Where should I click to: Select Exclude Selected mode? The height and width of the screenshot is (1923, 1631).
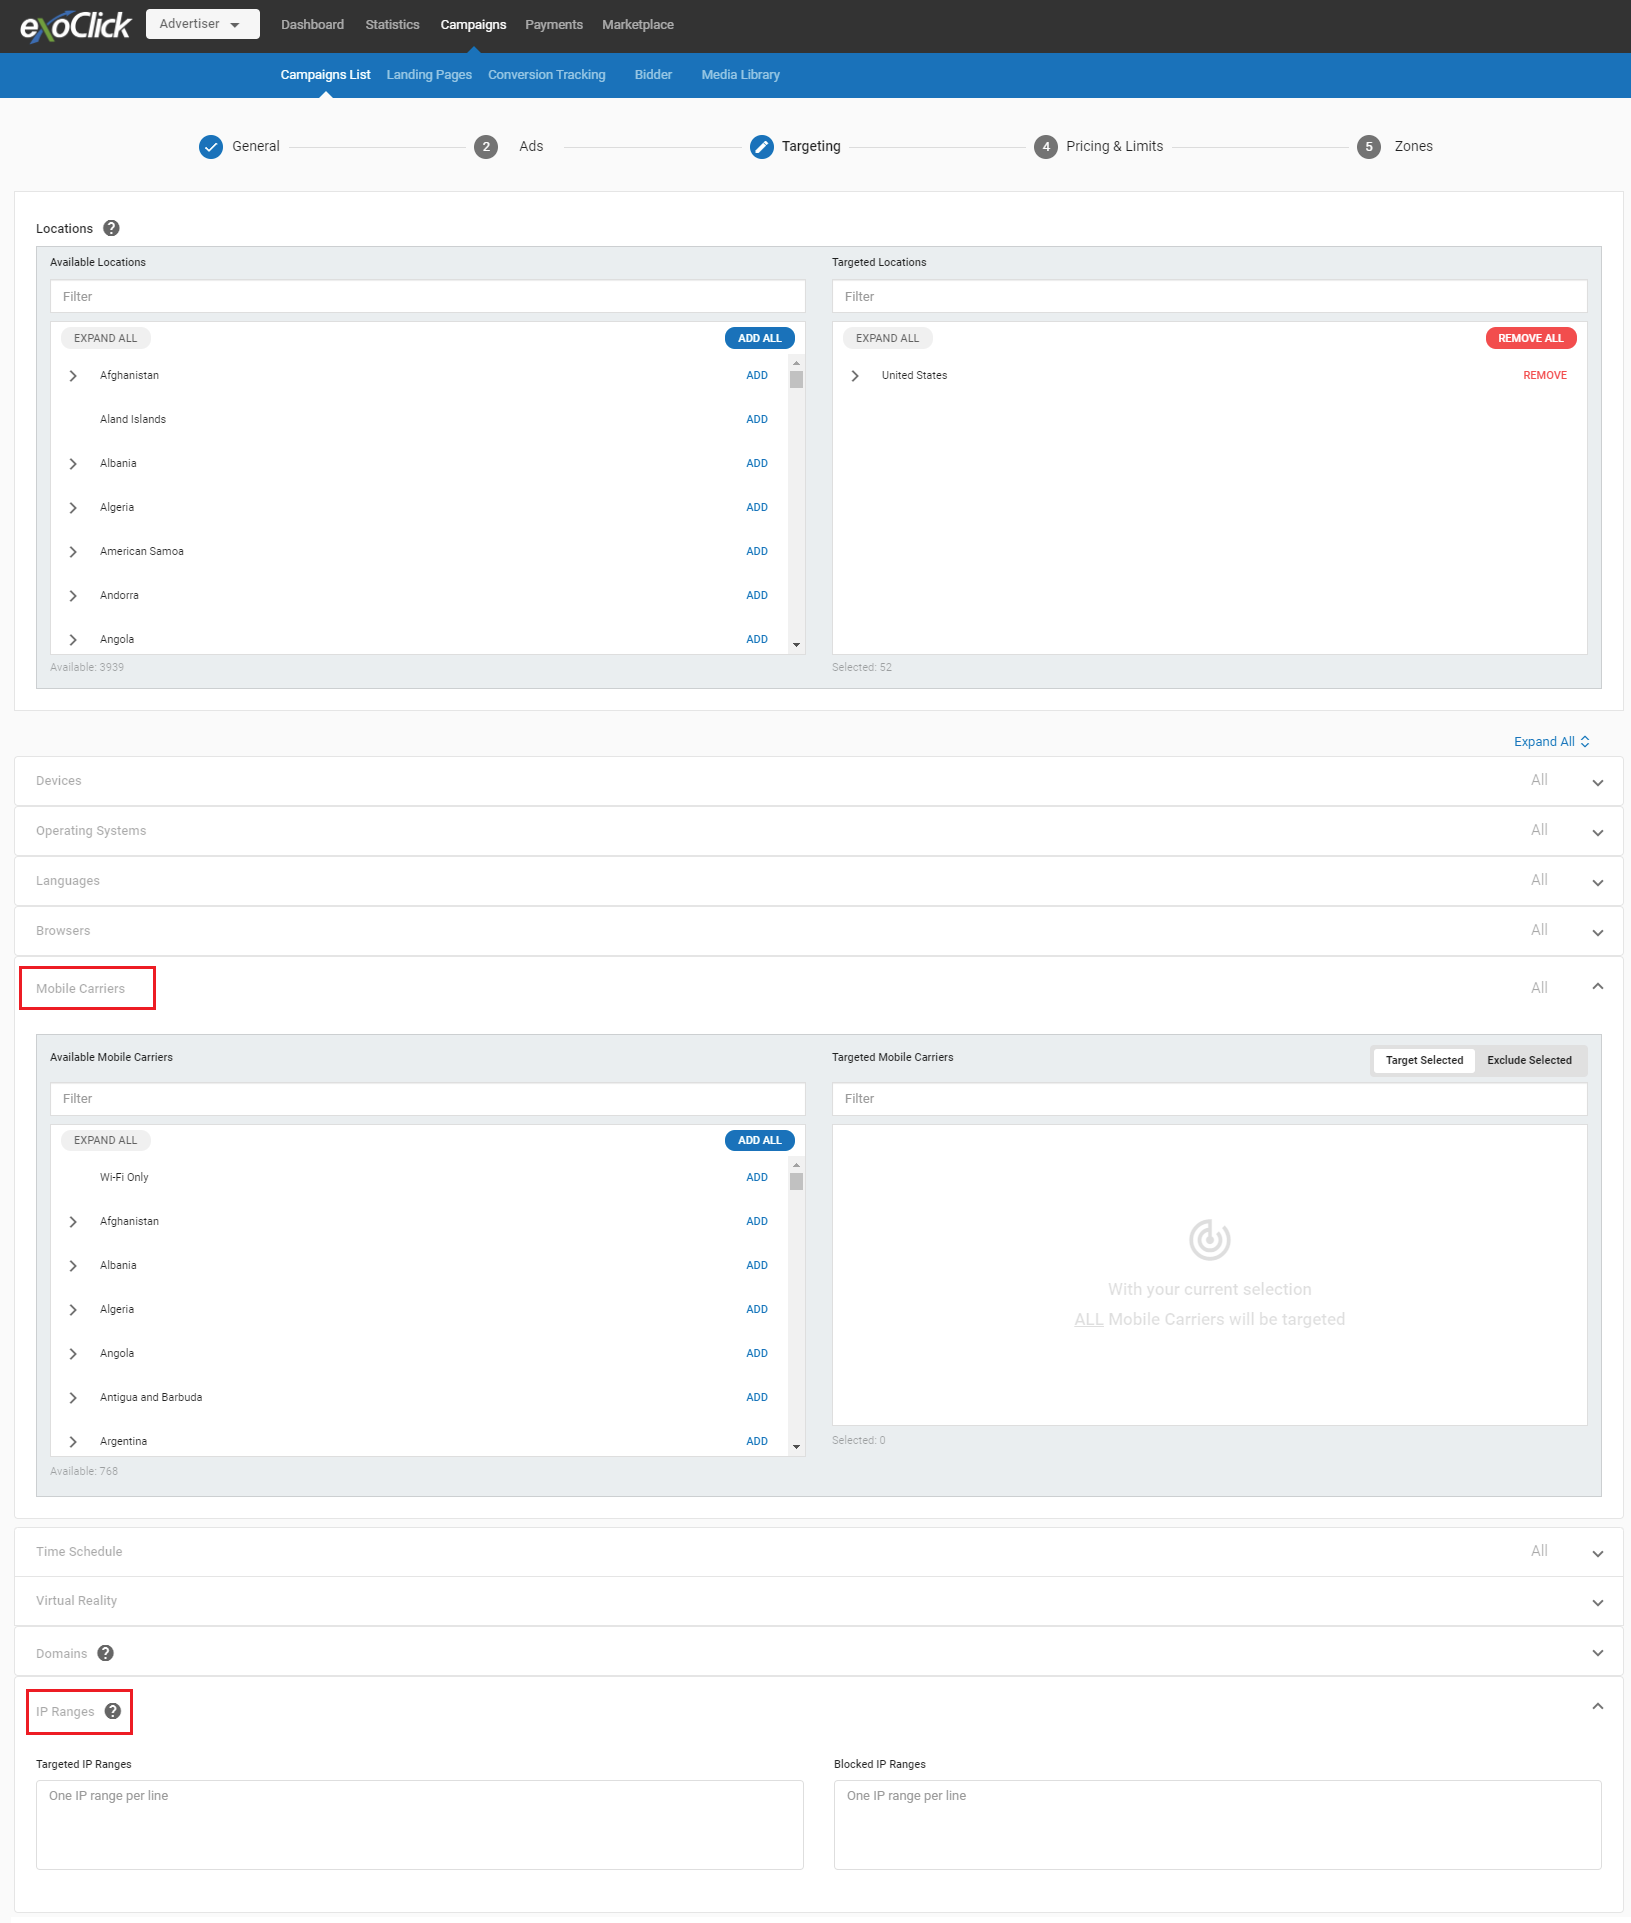point(1529,1060)
